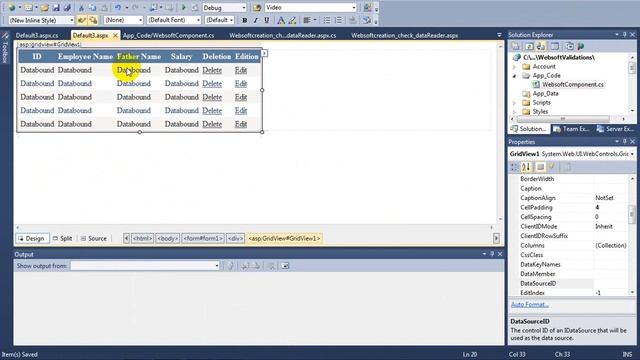Open the (None) block format dropdown
This screenshot has width=640, height=360.
click(140, 20)
